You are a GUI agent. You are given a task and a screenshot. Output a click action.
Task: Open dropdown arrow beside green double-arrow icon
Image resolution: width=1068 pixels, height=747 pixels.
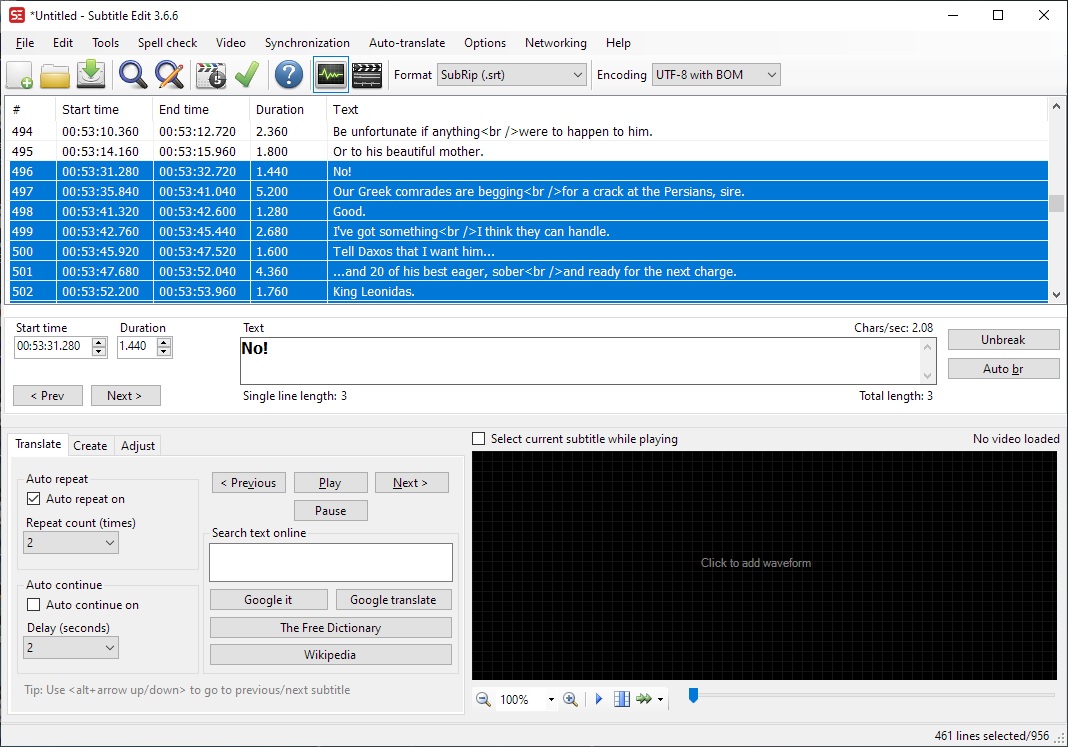pos(660,699)
